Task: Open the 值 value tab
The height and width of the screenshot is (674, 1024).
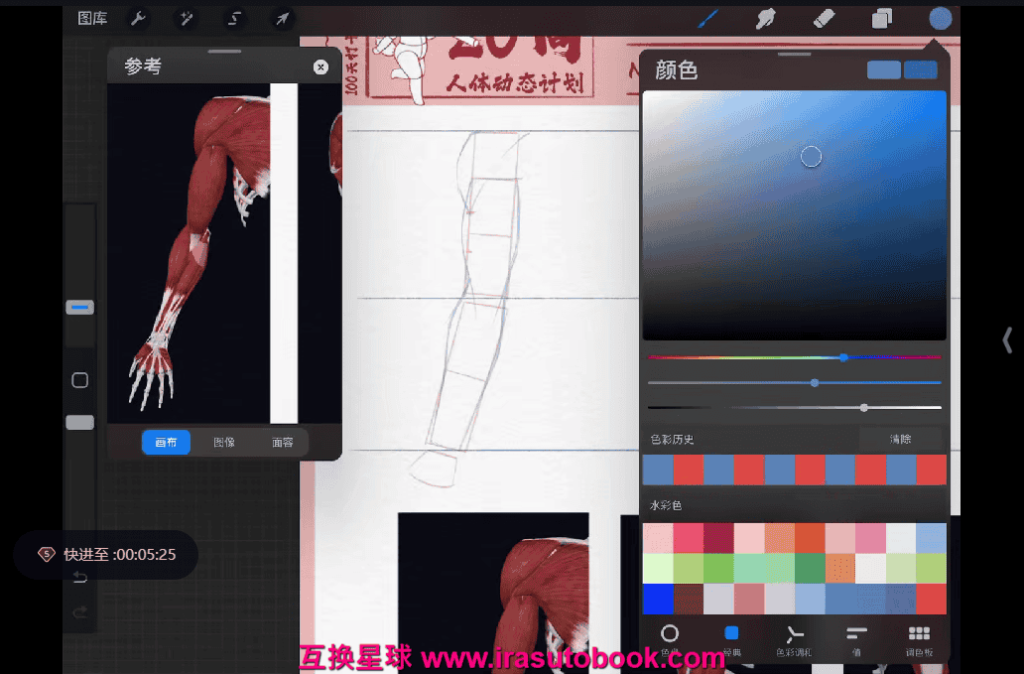Action: click(856, 639)
